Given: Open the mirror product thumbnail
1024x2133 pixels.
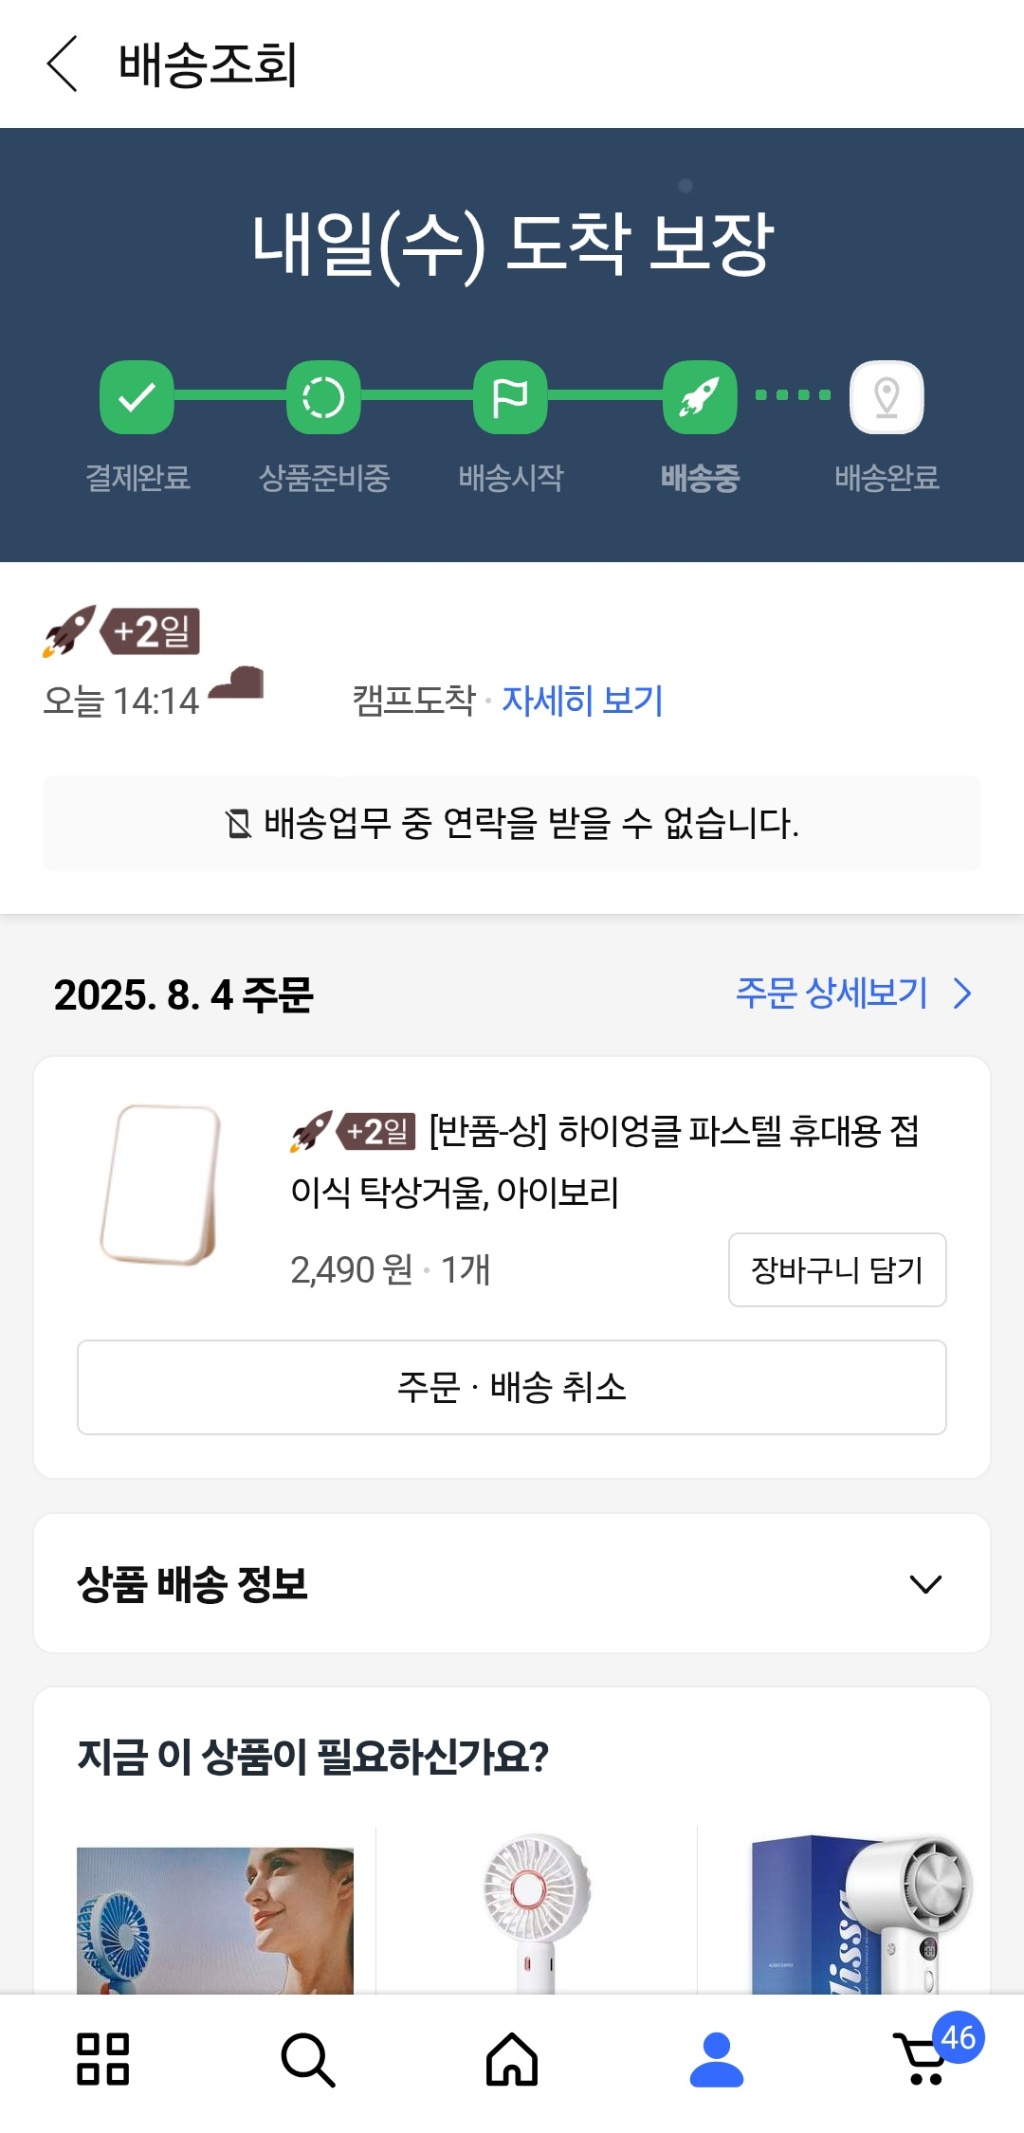Looking at the screenshot, I should pyautogui.click(x=161, y=1184).
